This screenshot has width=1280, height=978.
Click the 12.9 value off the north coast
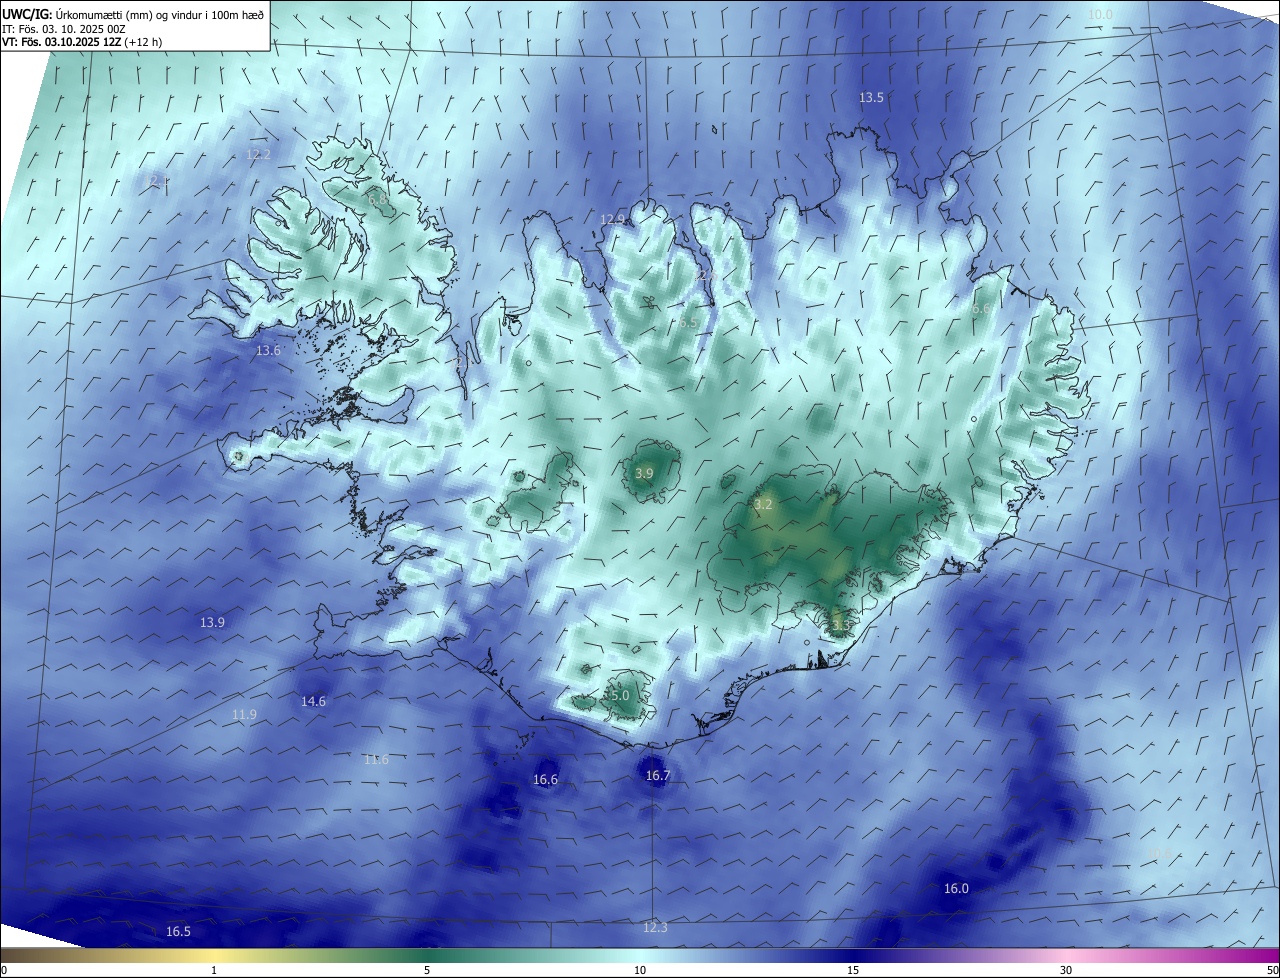point(612,219)
